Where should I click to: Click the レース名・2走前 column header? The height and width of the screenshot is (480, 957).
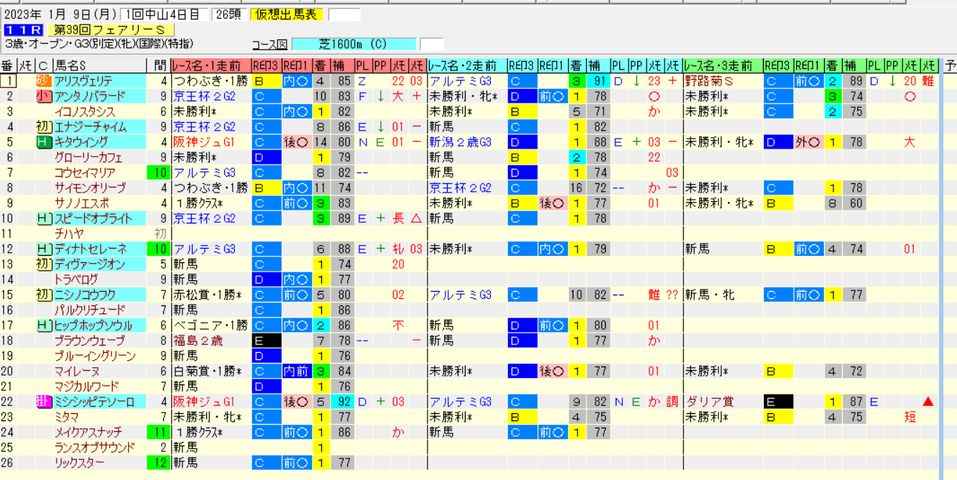tap(467, 65)
